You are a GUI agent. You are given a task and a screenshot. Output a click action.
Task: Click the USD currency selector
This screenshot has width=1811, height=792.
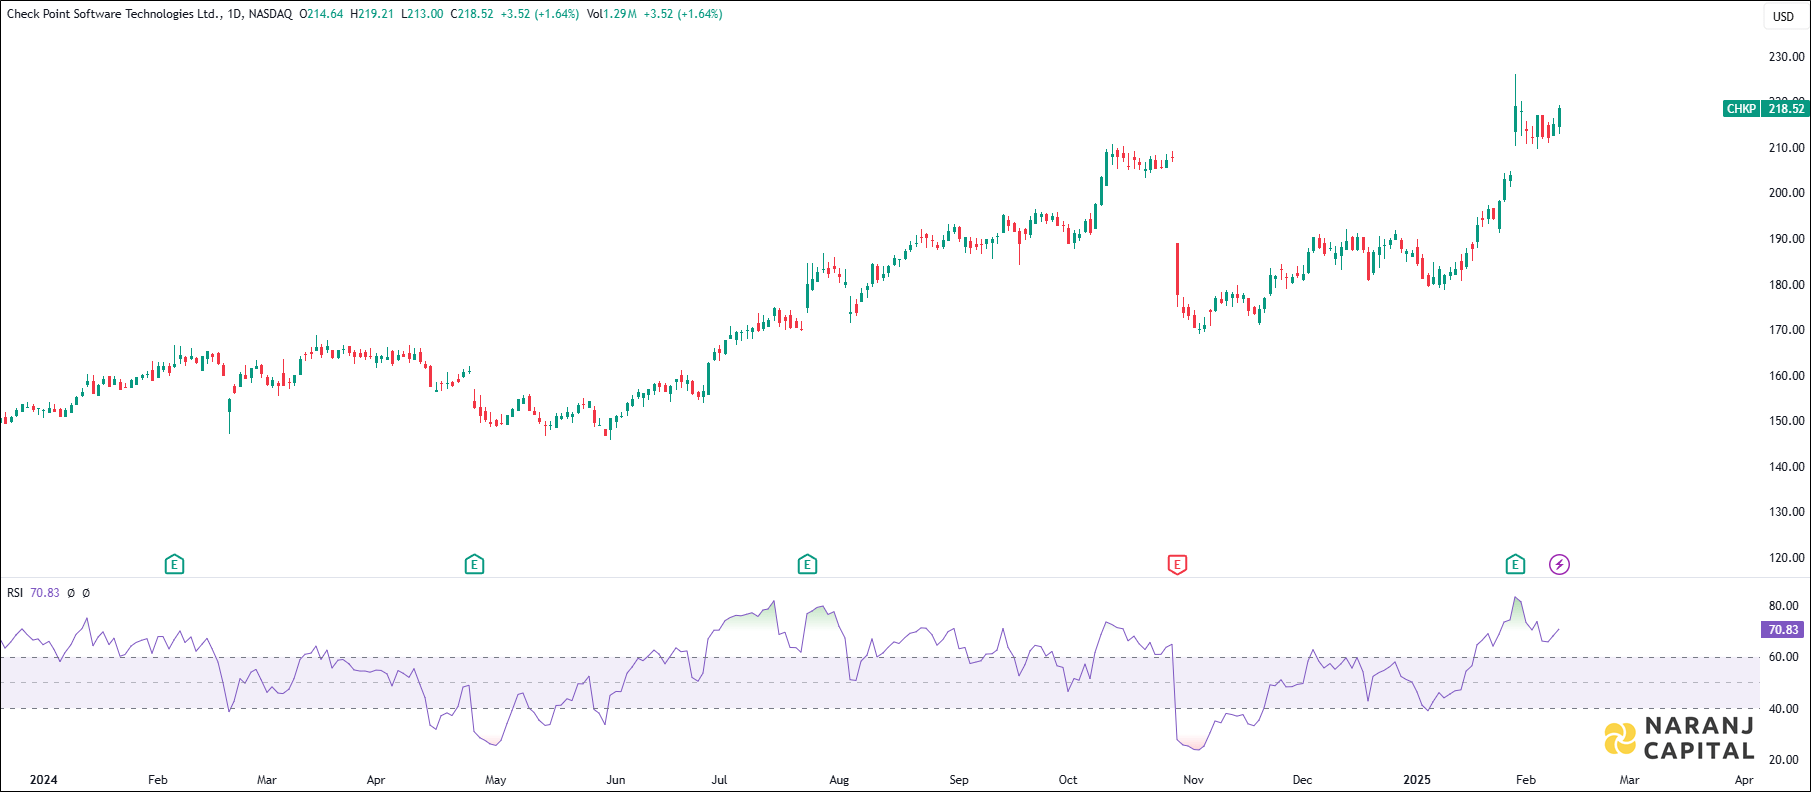coord(1784,16)
